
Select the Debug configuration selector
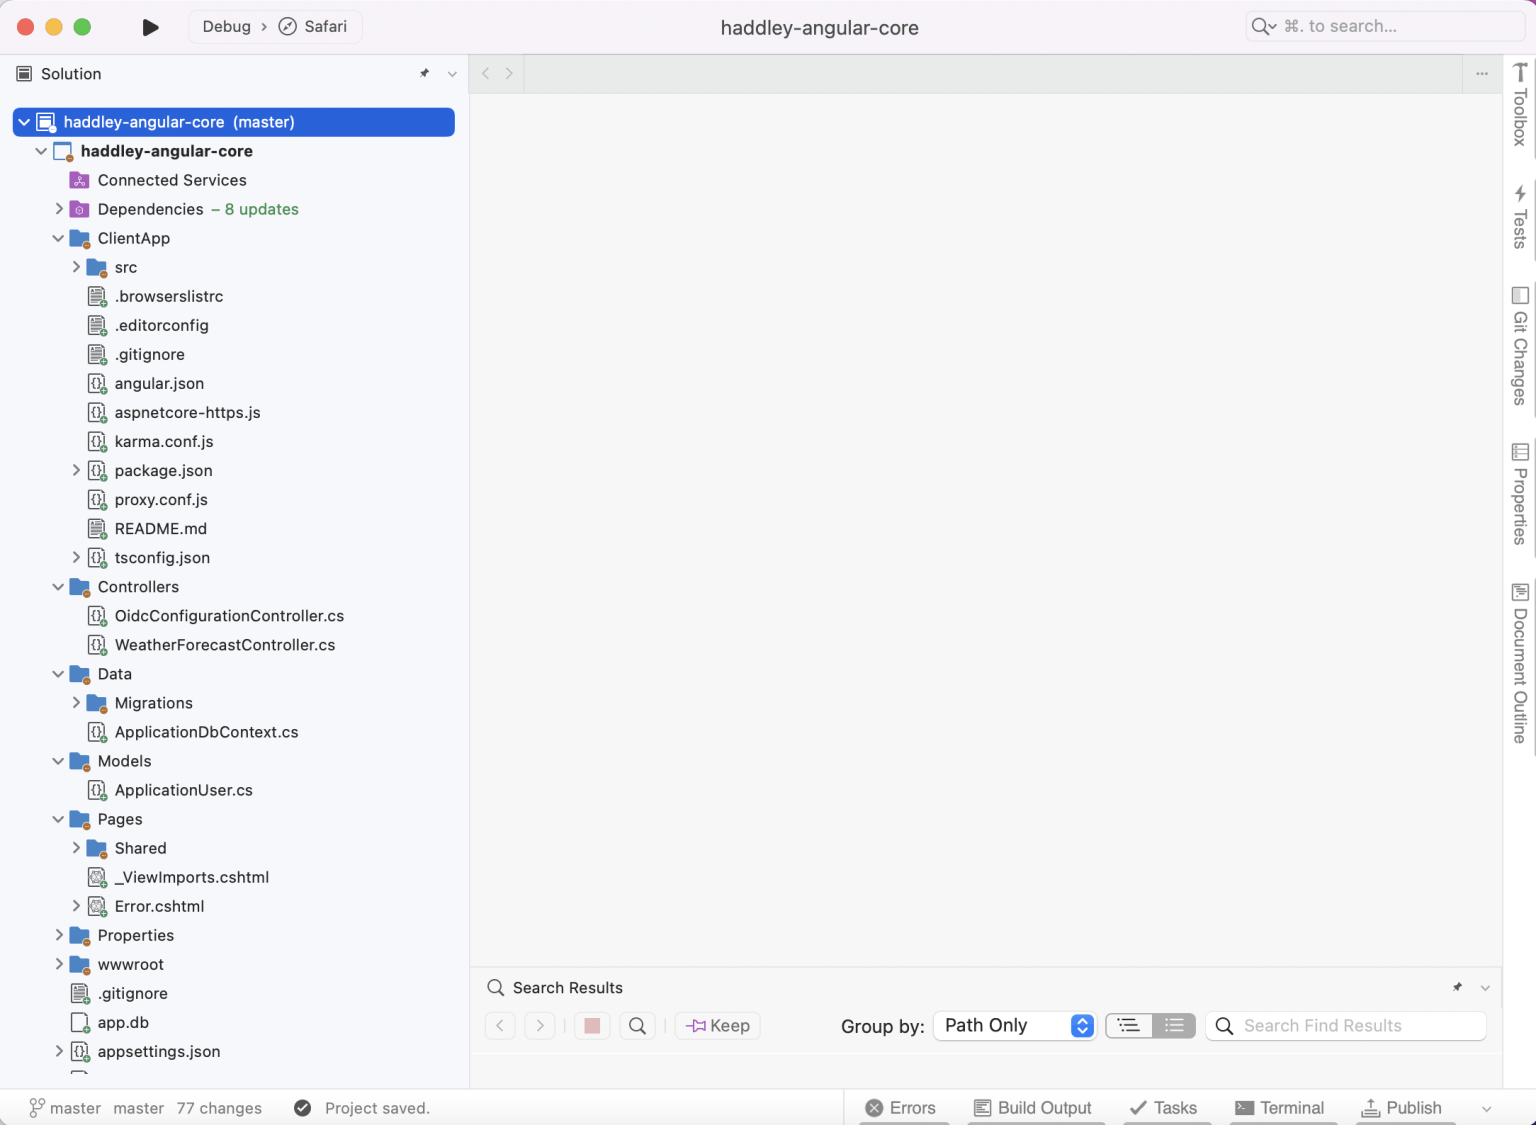(x=227, y=27)
